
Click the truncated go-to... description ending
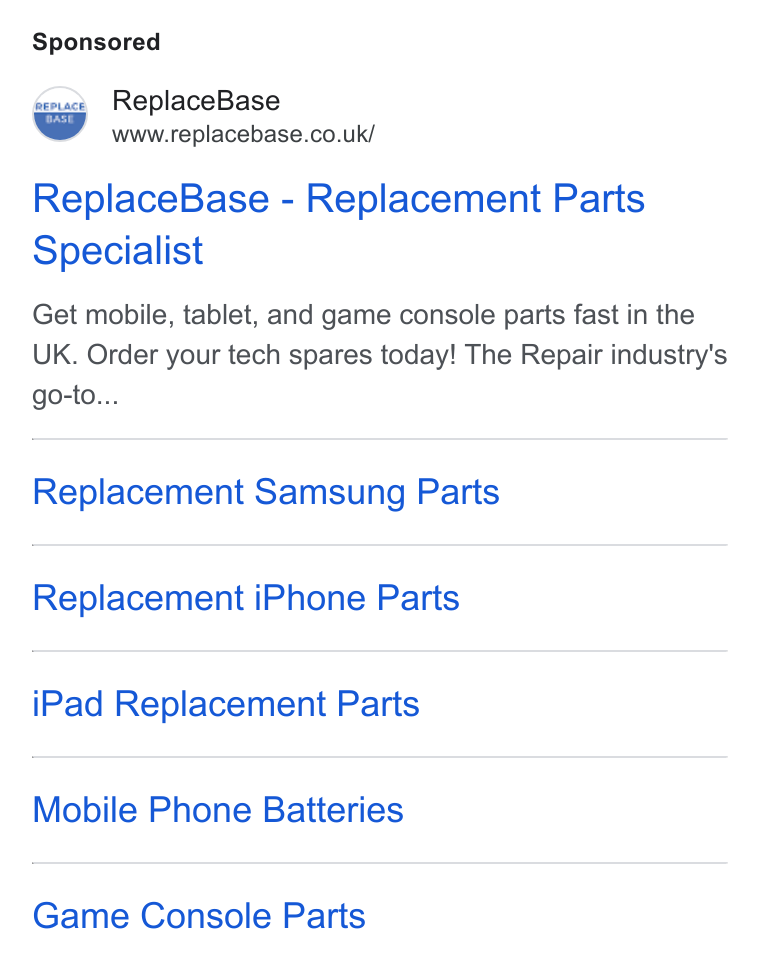point(75,396)
